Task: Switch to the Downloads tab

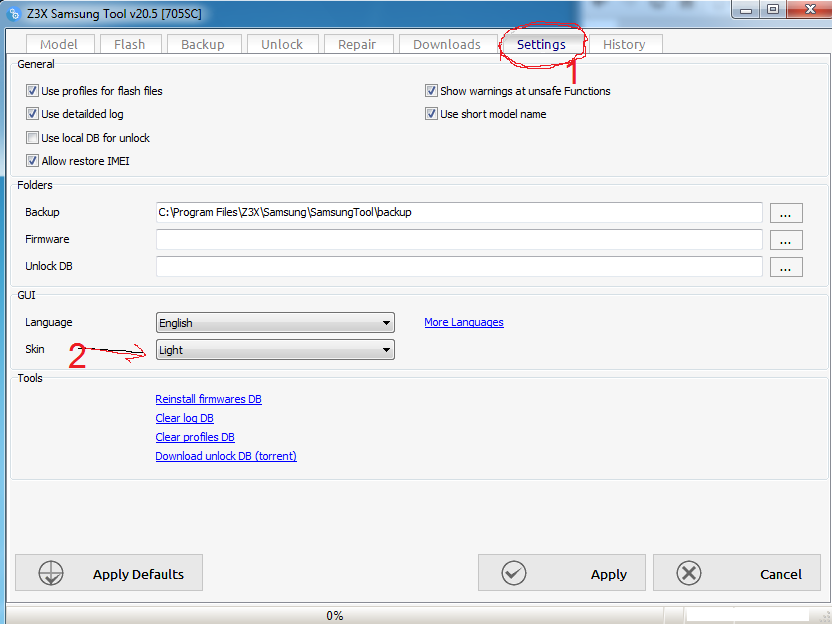Action: (447, 45)
